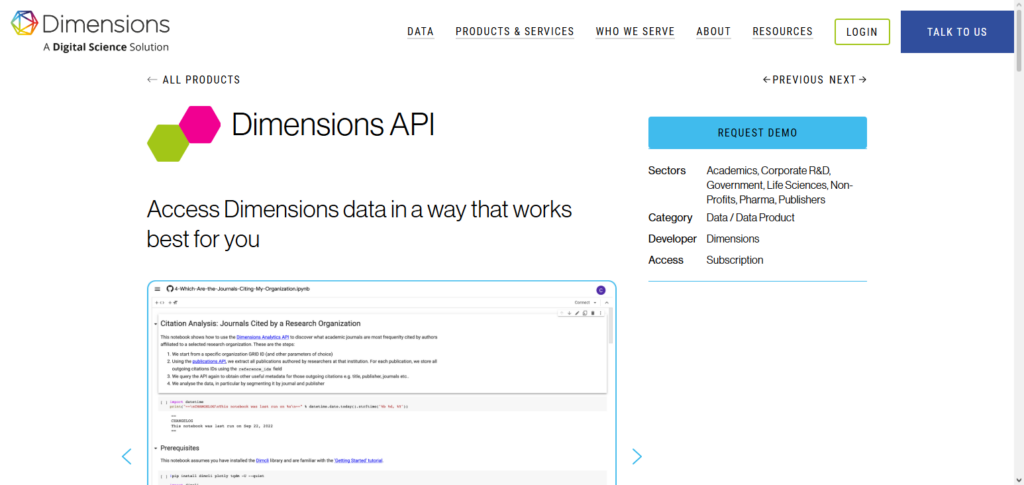The height and width of the screenshot is (485, 1024).
Task: Click the TALK TO US button
Action: (x=957, y=32)
